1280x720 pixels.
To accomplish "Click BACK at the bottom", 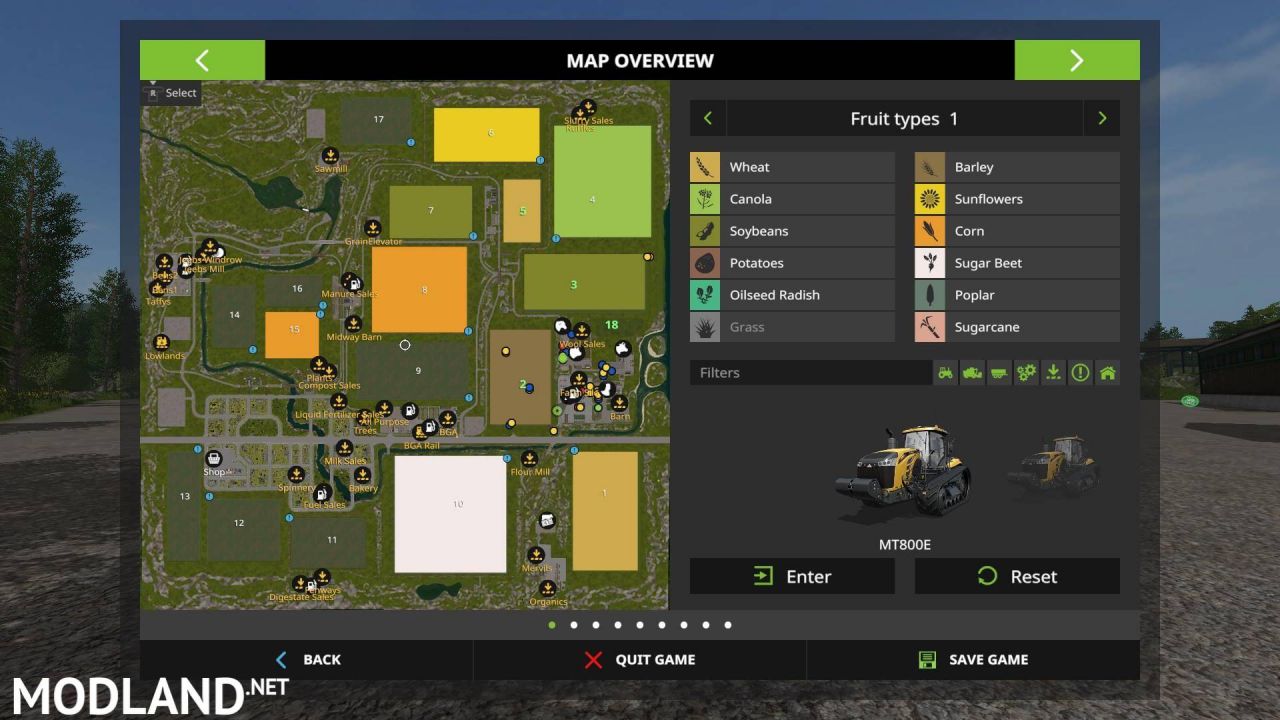I will click(x=307, y=660).
